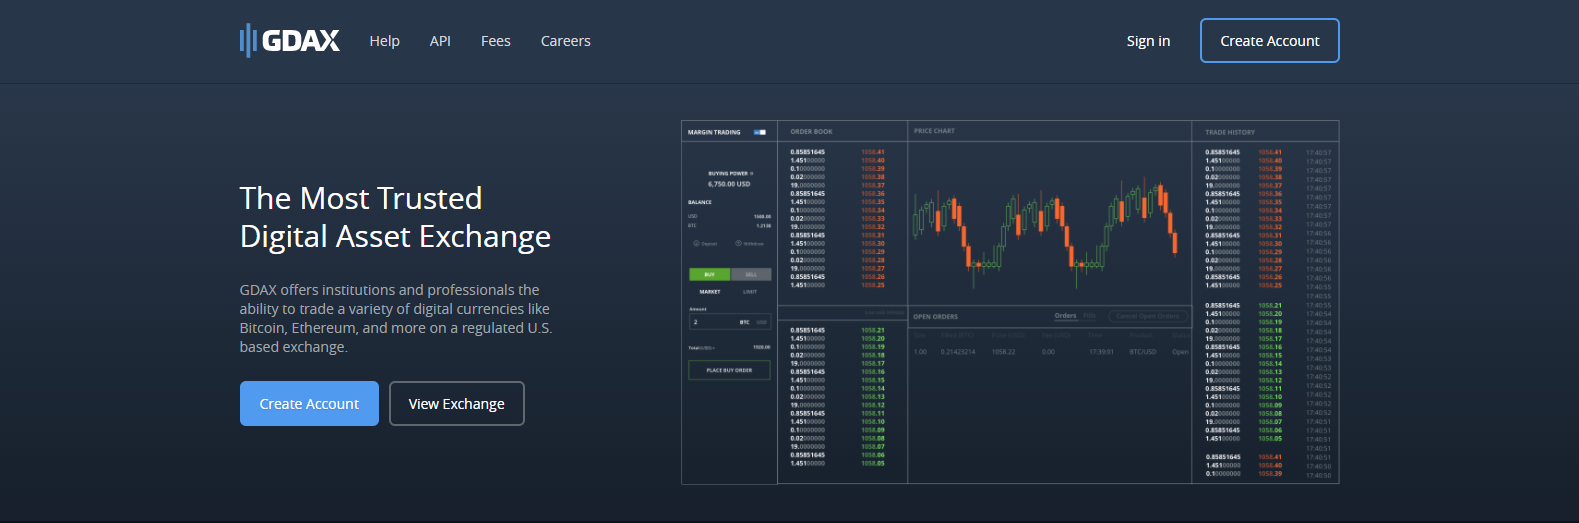The height and width of the screenshot is (523, 1579).
Task: Click the Sign in link
Action: click(x=1148, y=41)
